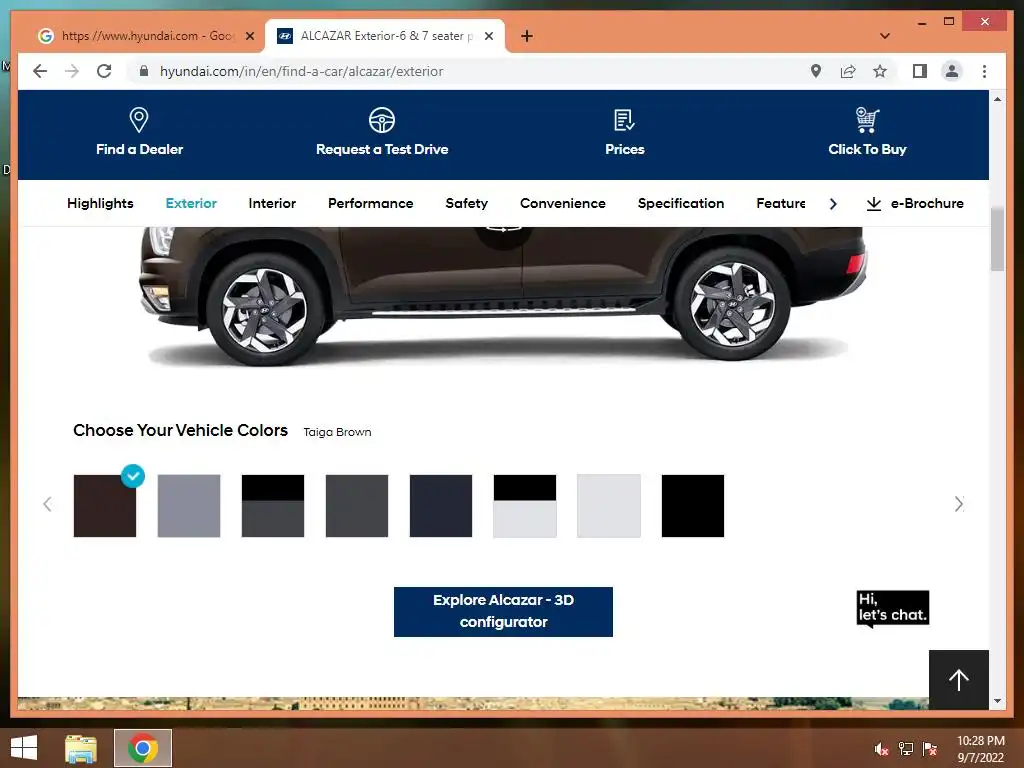Select the light grey color swatch after brown
Viewport: 1024px width, 768px height.
pyautogui.click(x=189, y=505)
